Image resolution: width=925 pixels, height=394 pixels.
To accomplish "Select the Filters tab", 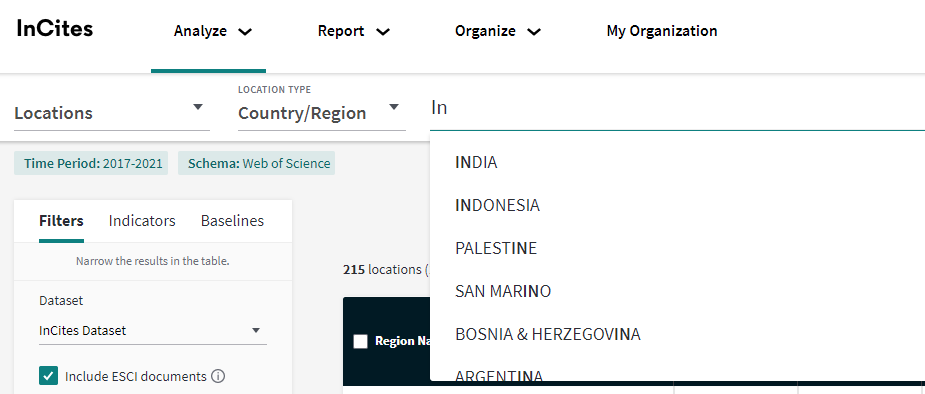I will click(x=61, y=221).
